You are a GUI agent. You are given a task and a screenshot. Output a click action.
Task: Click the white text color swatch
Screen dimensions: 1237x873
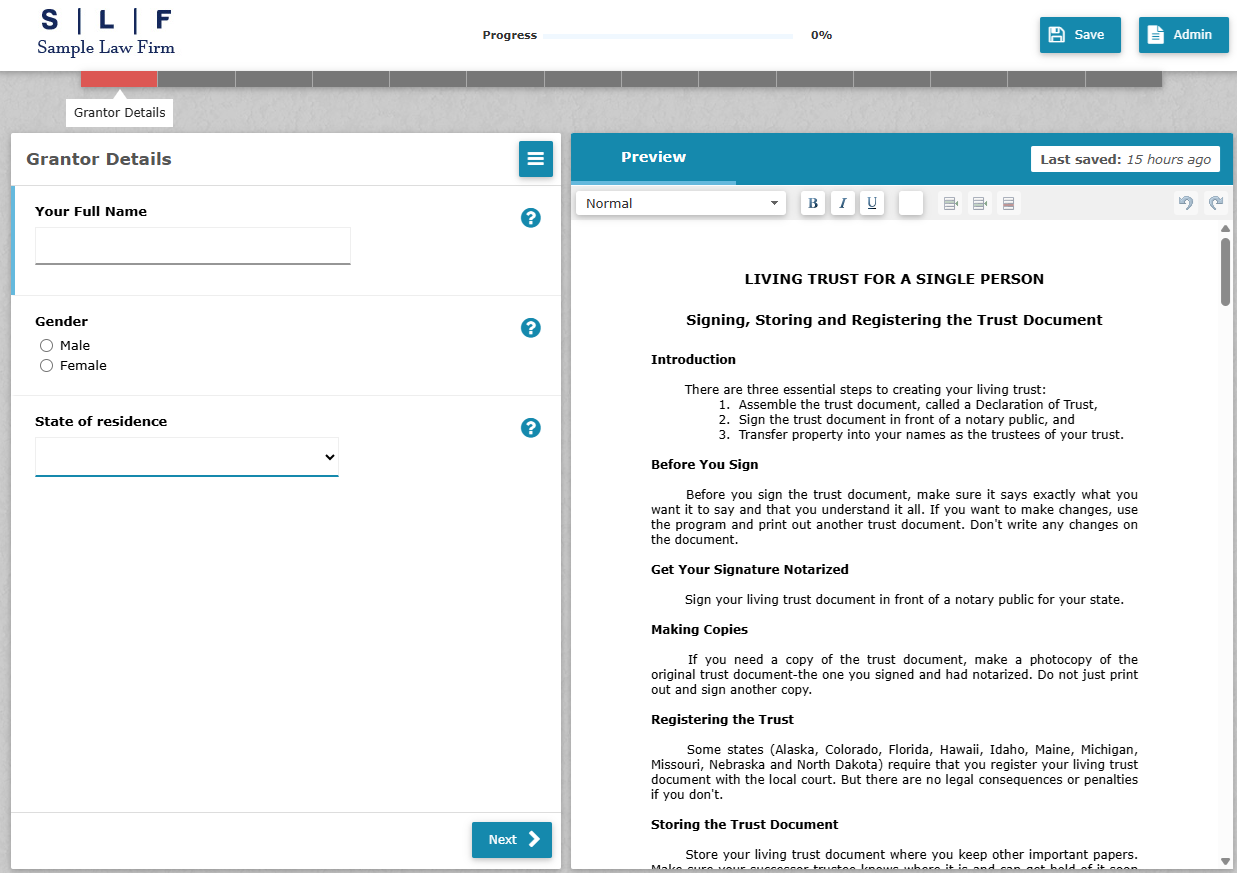pos(910,202)
